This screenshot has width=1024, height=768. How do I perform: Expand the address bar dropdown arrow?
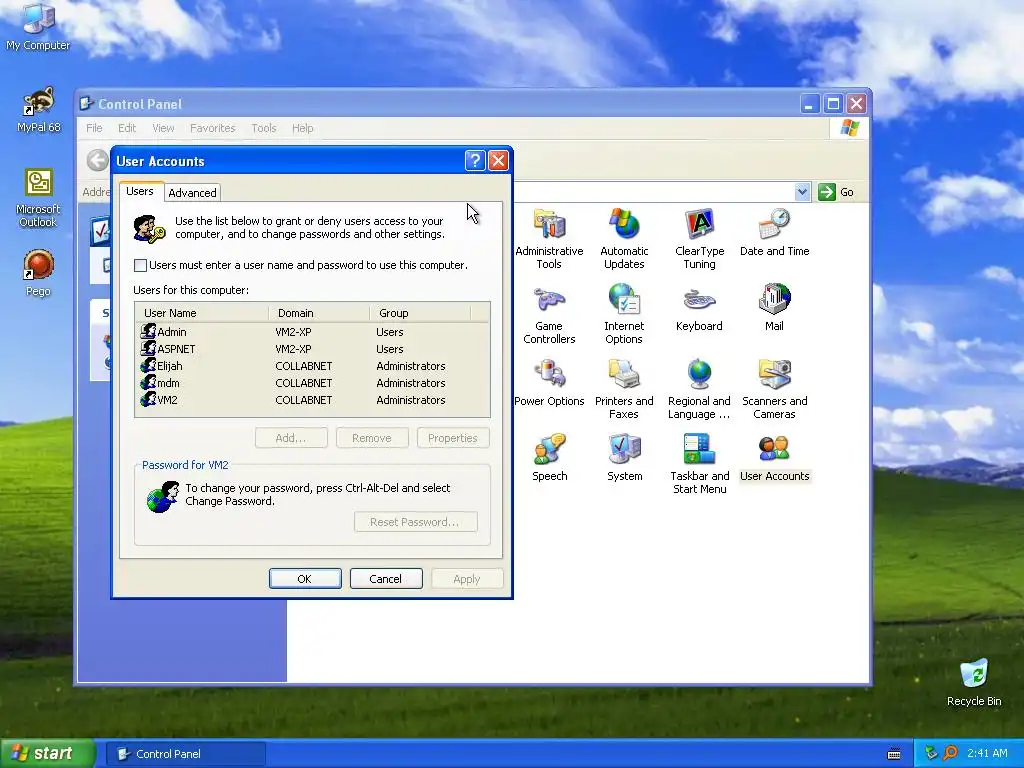pos(803,192)
